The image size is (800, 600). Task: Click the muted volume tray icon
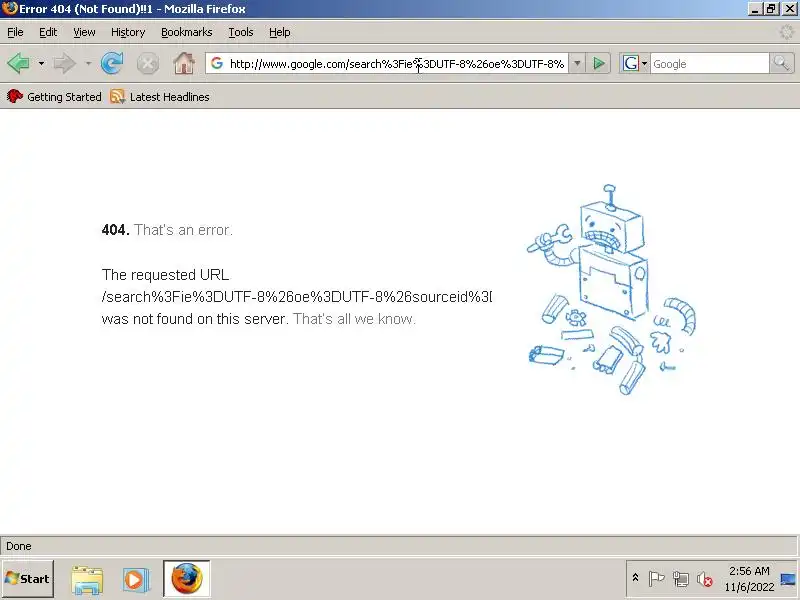pos(705,579)
